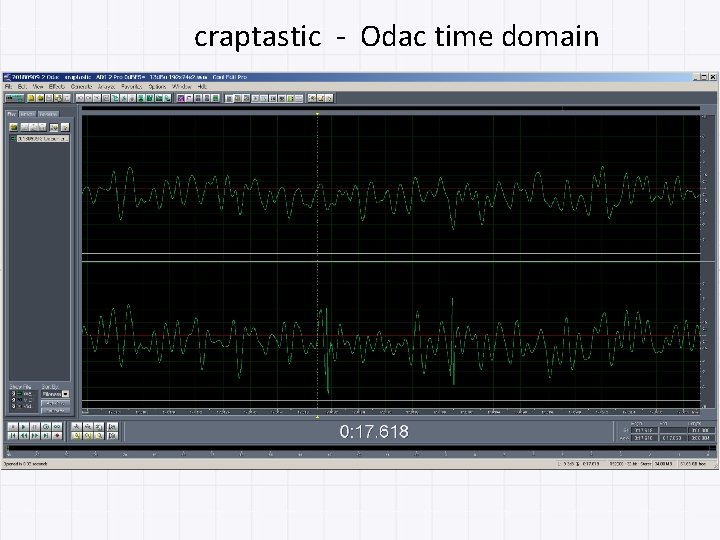Enable Play Looped infinity button
Image resolution: width=720 pixels, height=540 pixels.
(57, 427)
